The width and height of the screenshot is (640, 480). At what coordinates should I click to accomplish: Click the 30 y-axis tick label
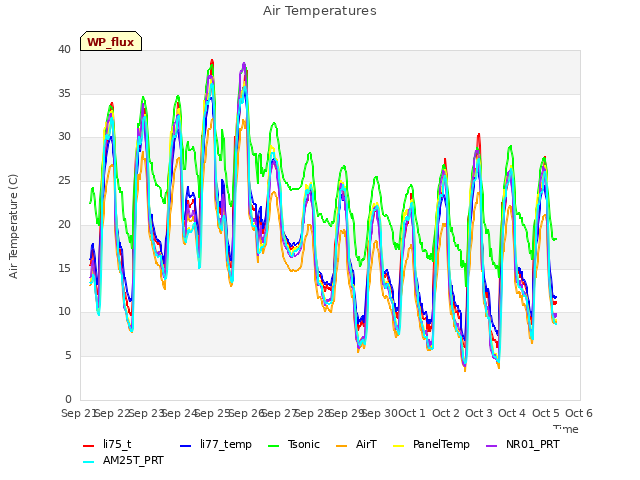tap(64, 137)
